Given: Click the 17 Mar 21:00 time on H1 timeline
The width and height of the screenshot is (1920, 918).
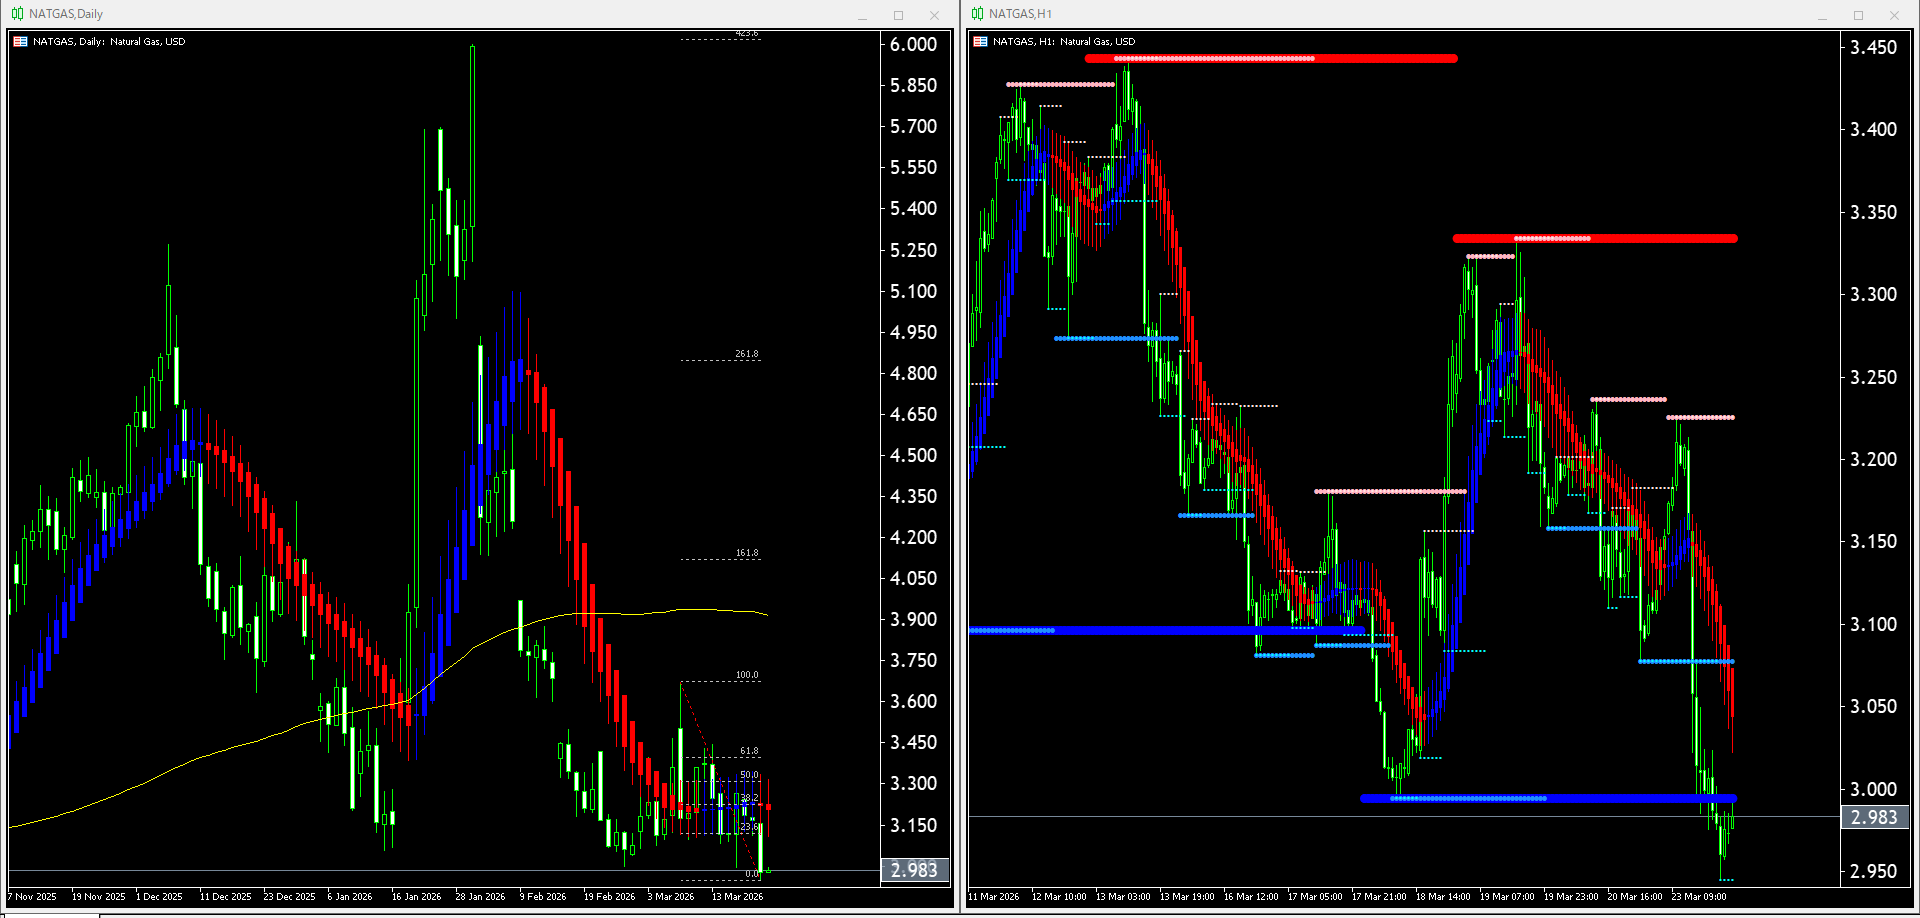Looking at the screenshot, I should coord(1379,897).
